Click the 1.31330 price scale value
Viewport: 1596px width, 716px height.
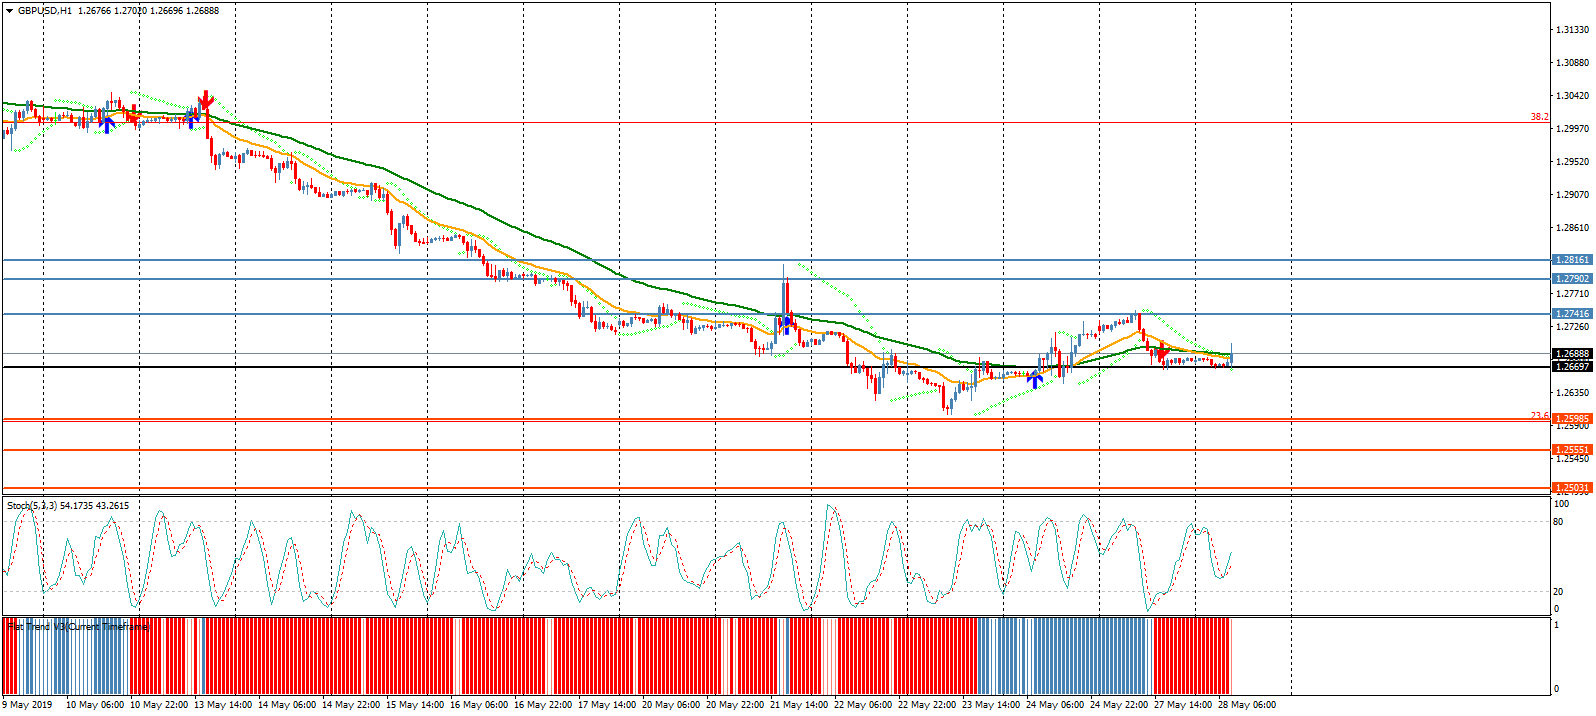point(1572,30)
